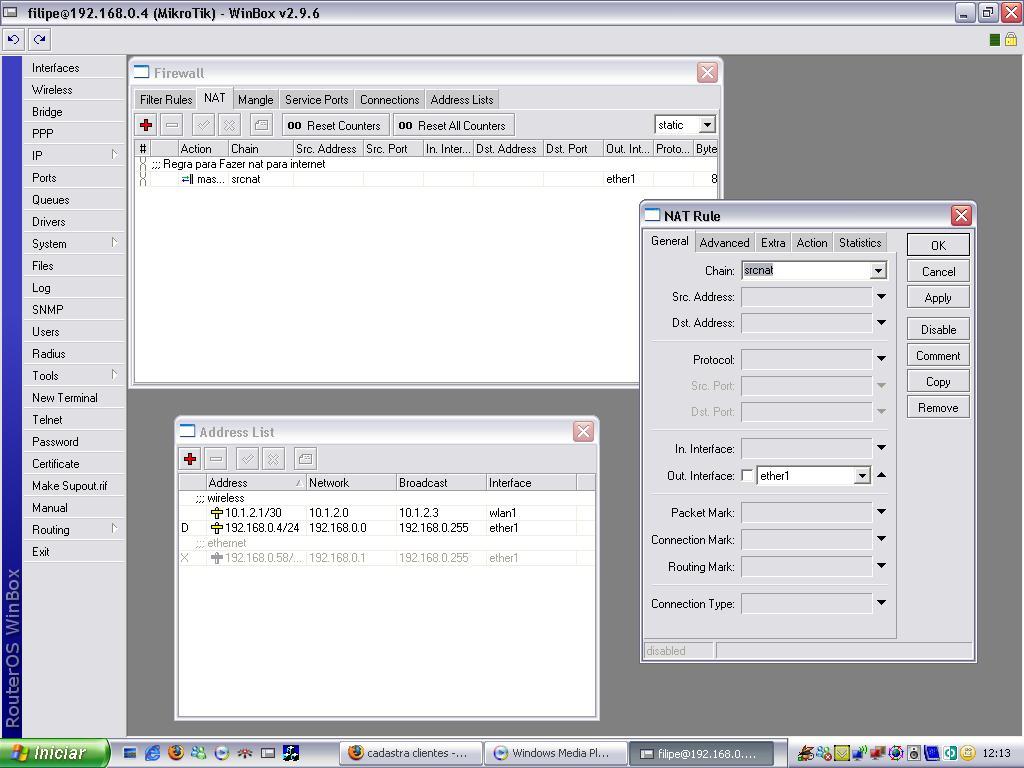This screenshot has height=768, width=1024.
Task: Click Show Desktop quick launch icon
Action: 129,753
